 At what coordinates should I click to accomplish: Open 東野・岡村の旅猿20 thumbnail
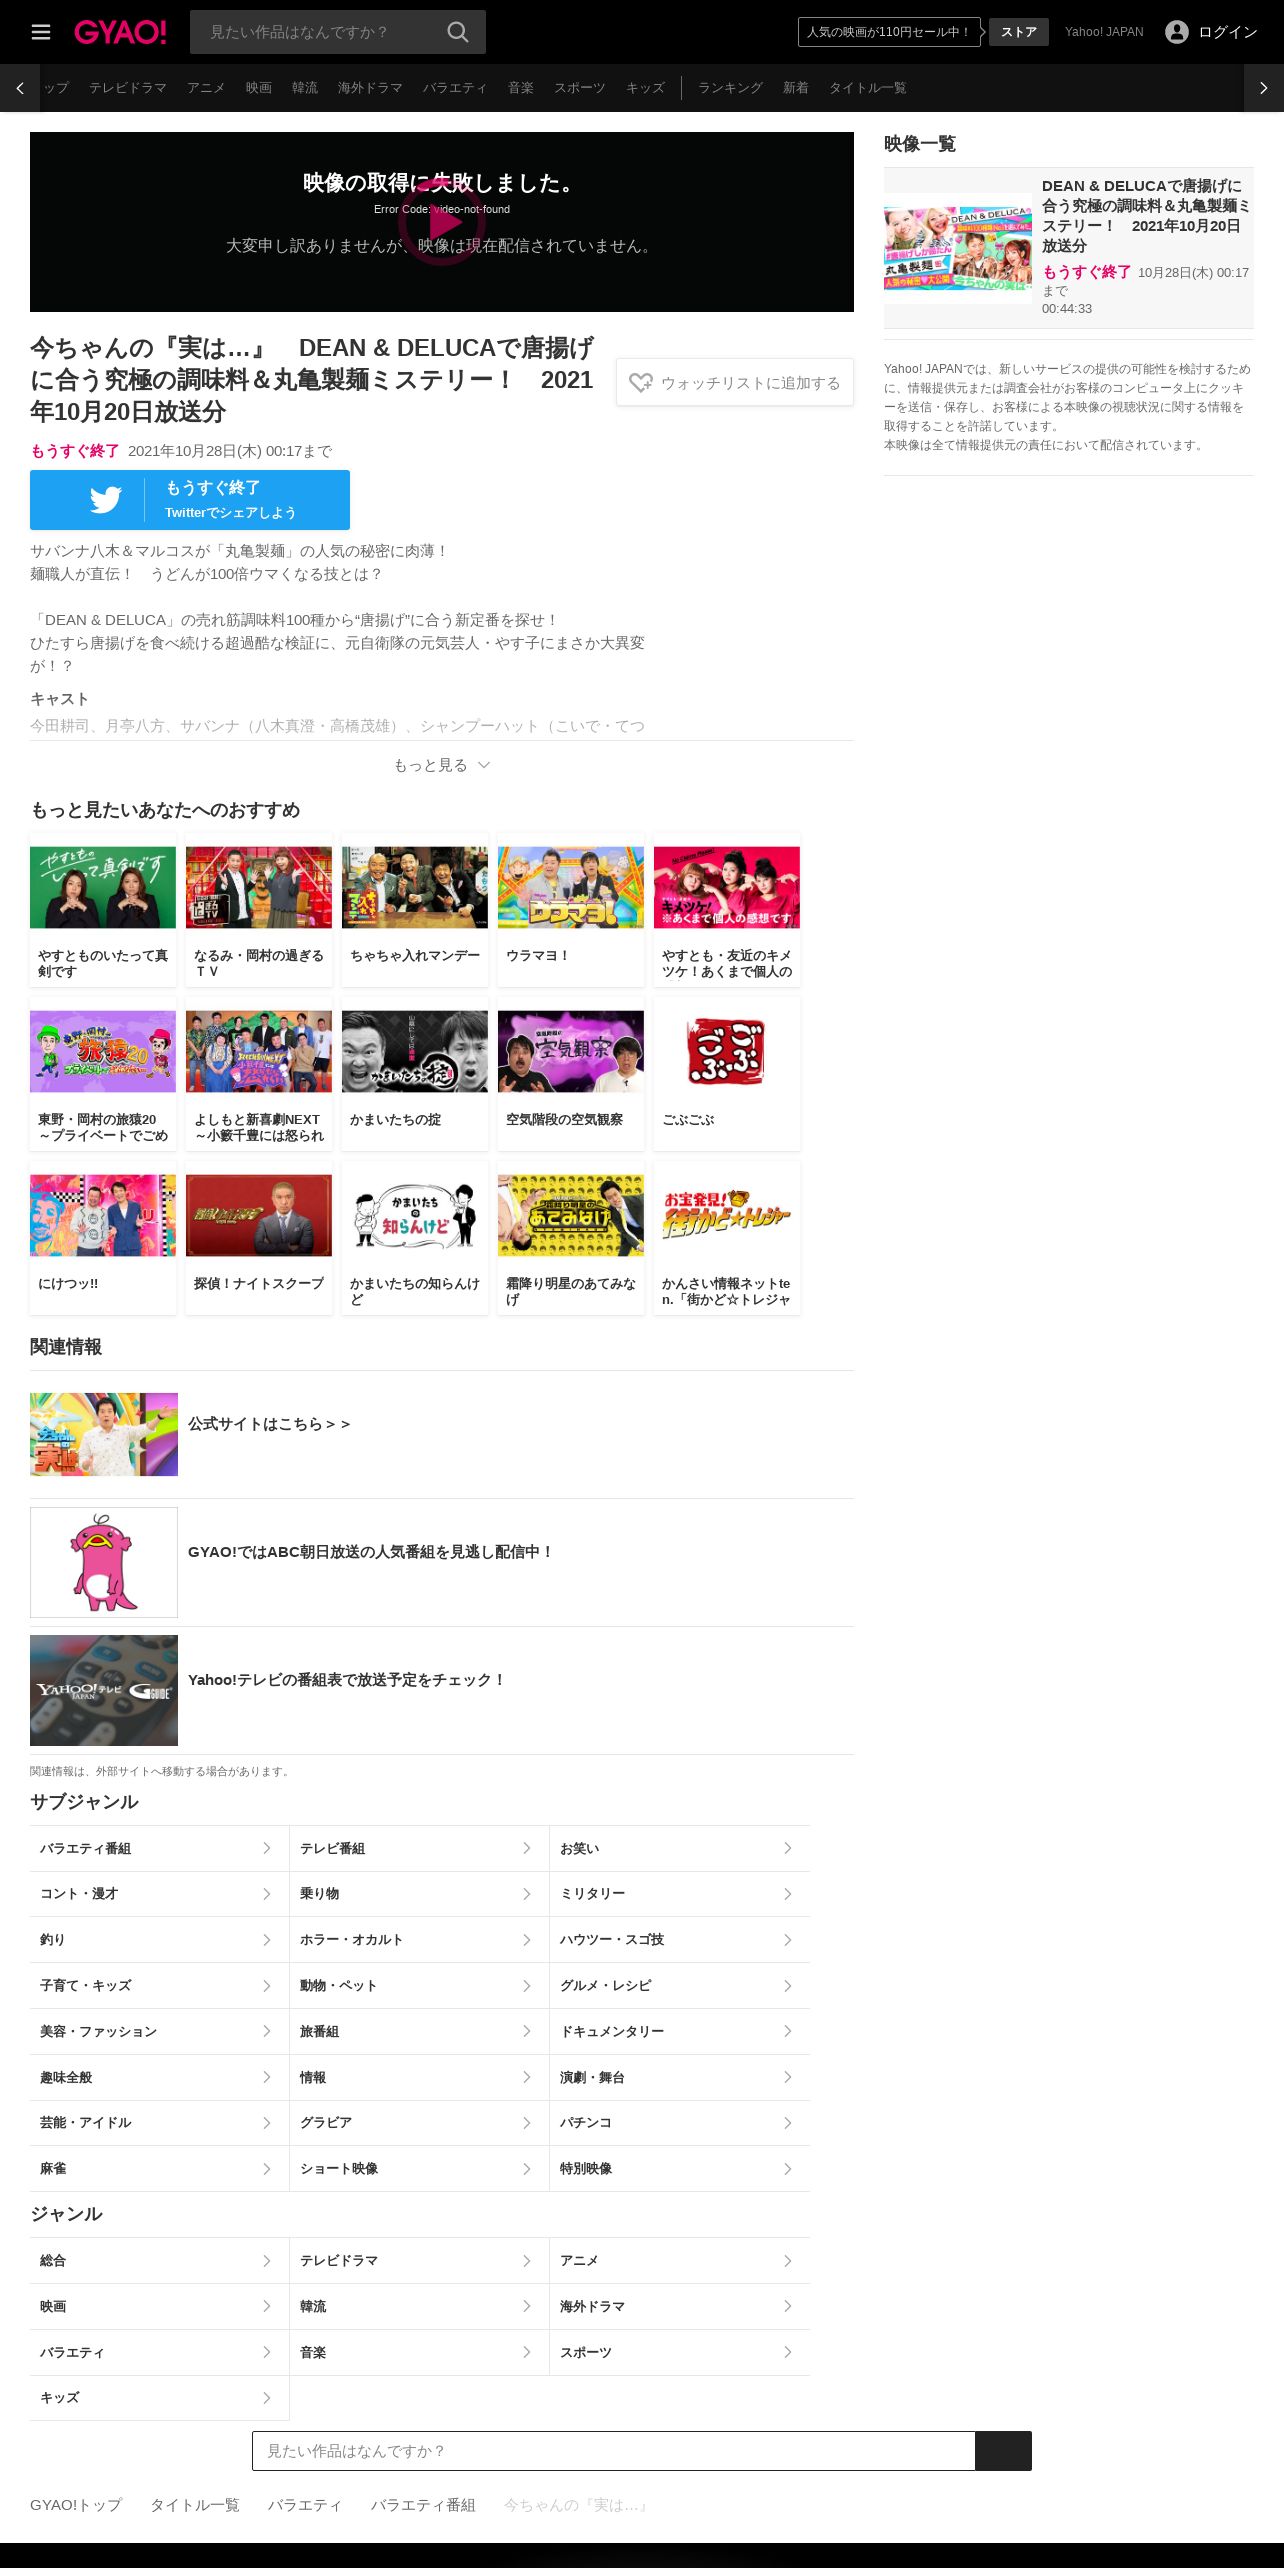pos(103,1051)
